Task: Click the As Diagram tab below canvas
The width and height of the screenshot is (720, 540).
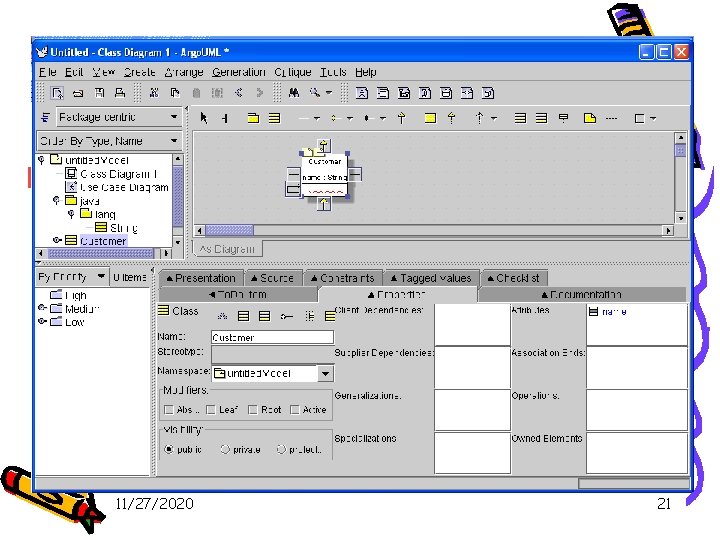Action: click(227, 249)
